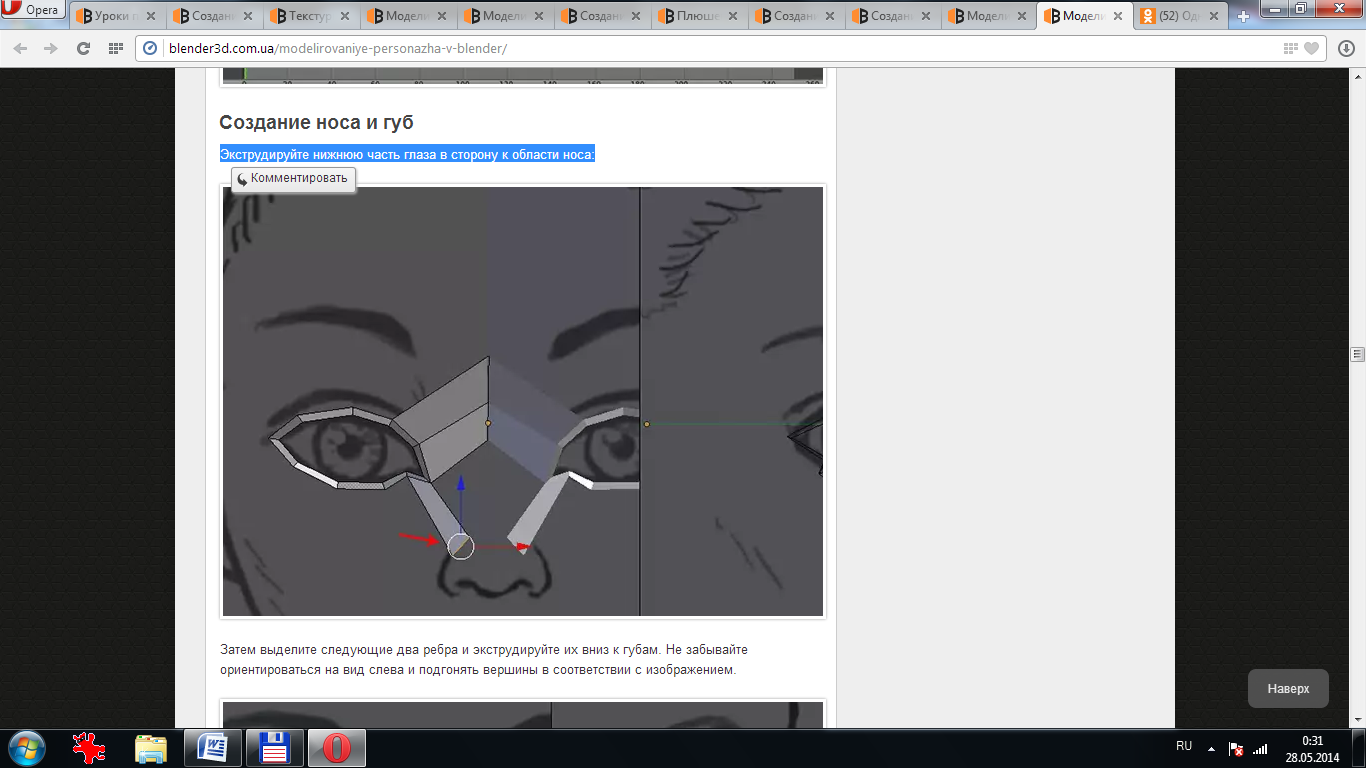Open the red splat app in taskbar

click(90, 748)
